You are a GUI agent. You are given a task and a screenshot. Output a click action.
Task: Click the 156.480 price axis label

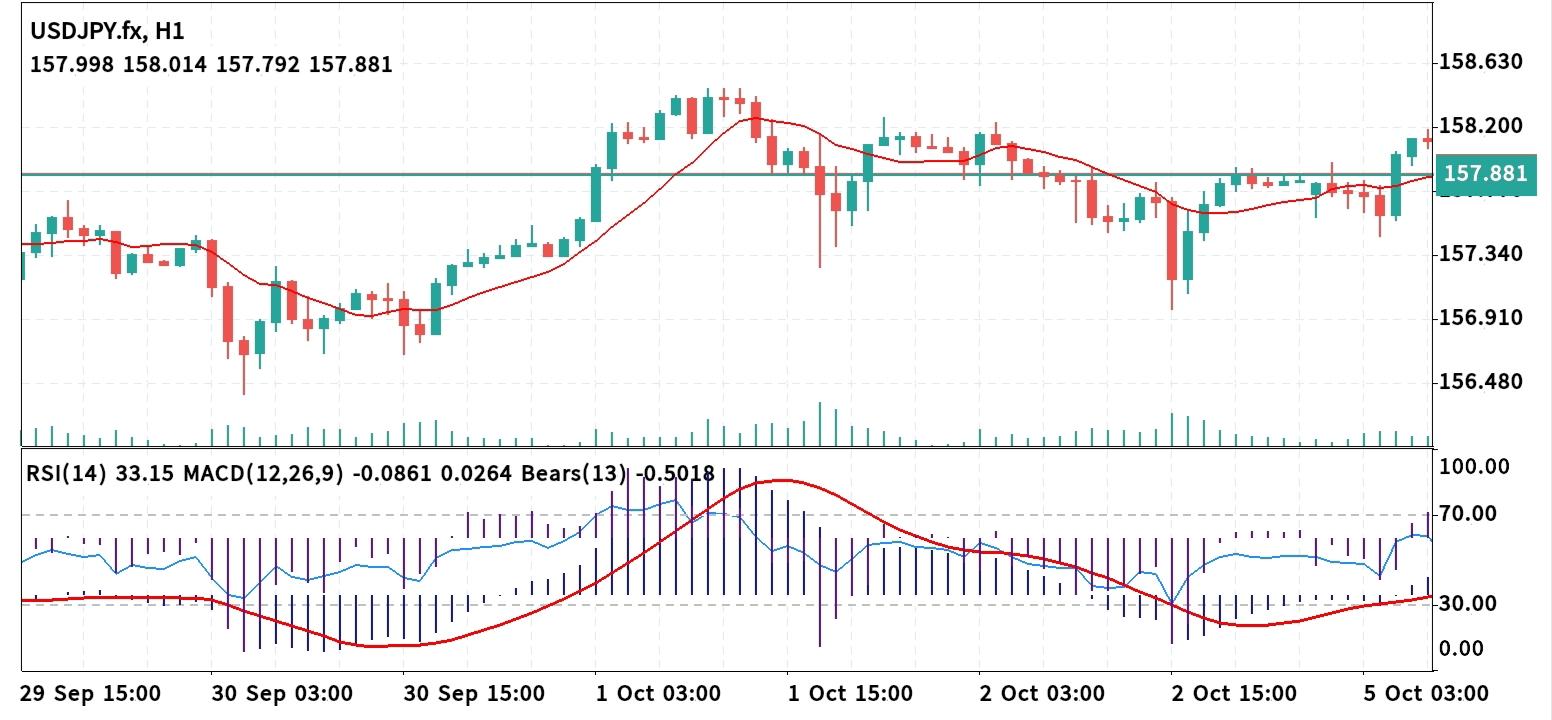click(1480, 382)
